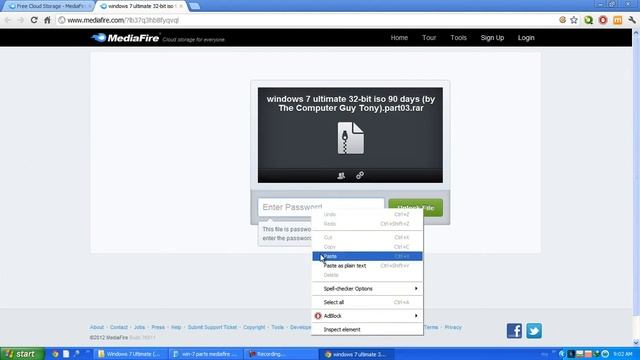Open the Facebook icon in footer
Viewport: 640px width, 360px height.
(x=514, y=331)
